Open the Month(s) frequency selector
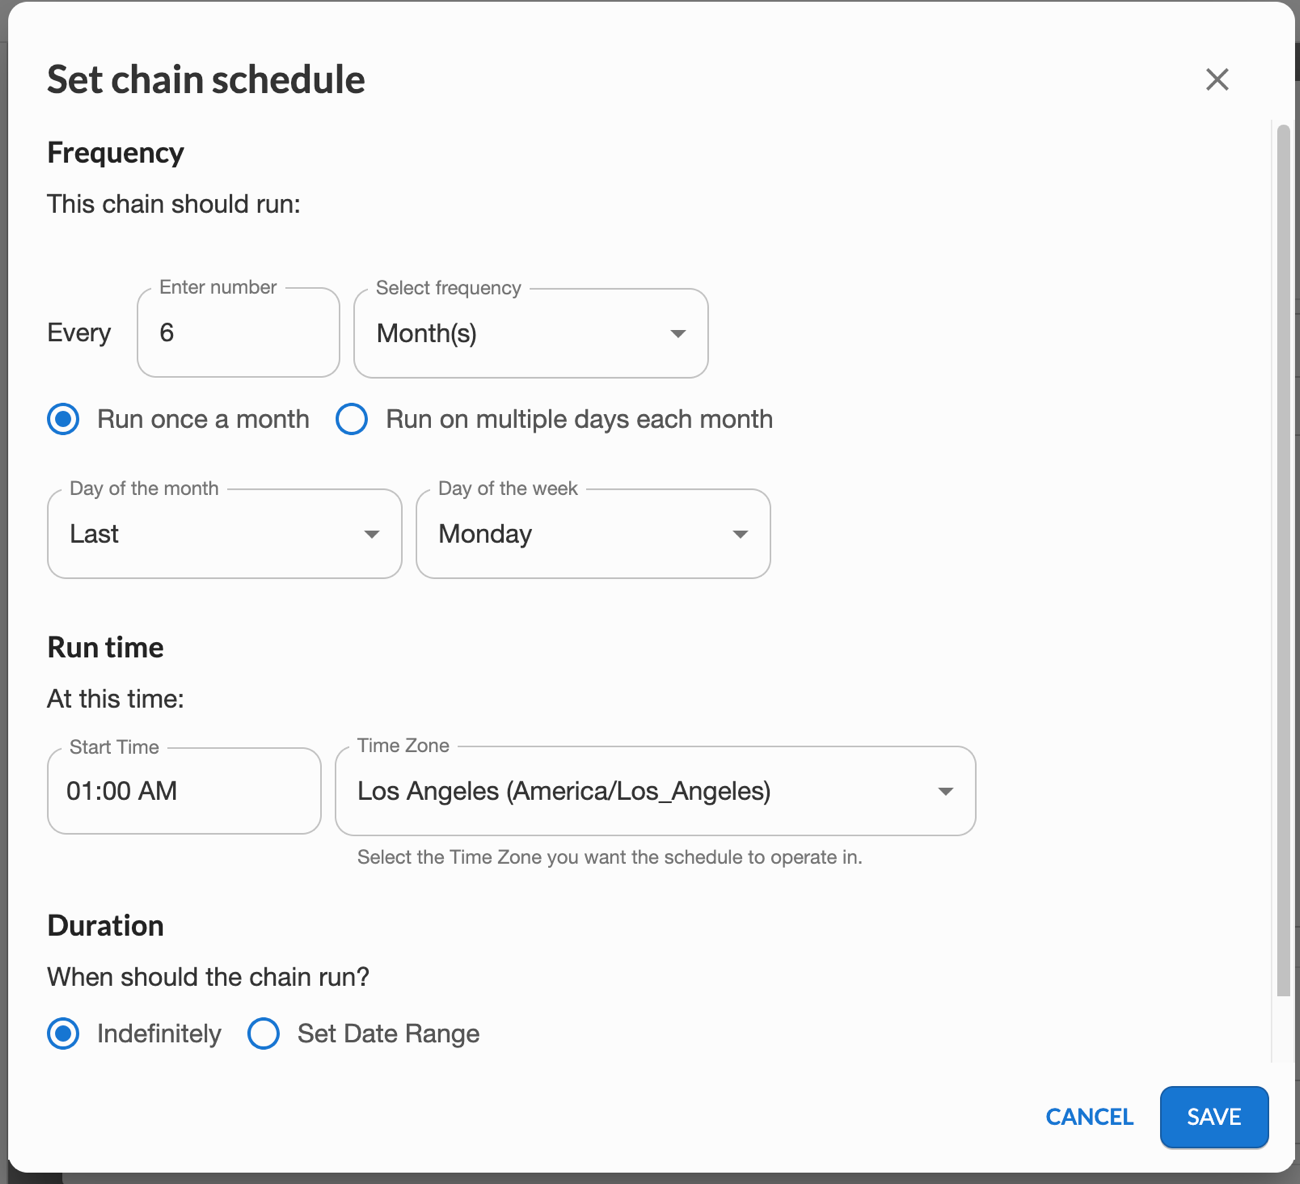This screenshot has width=1300, height=1184. pos(530,333)
